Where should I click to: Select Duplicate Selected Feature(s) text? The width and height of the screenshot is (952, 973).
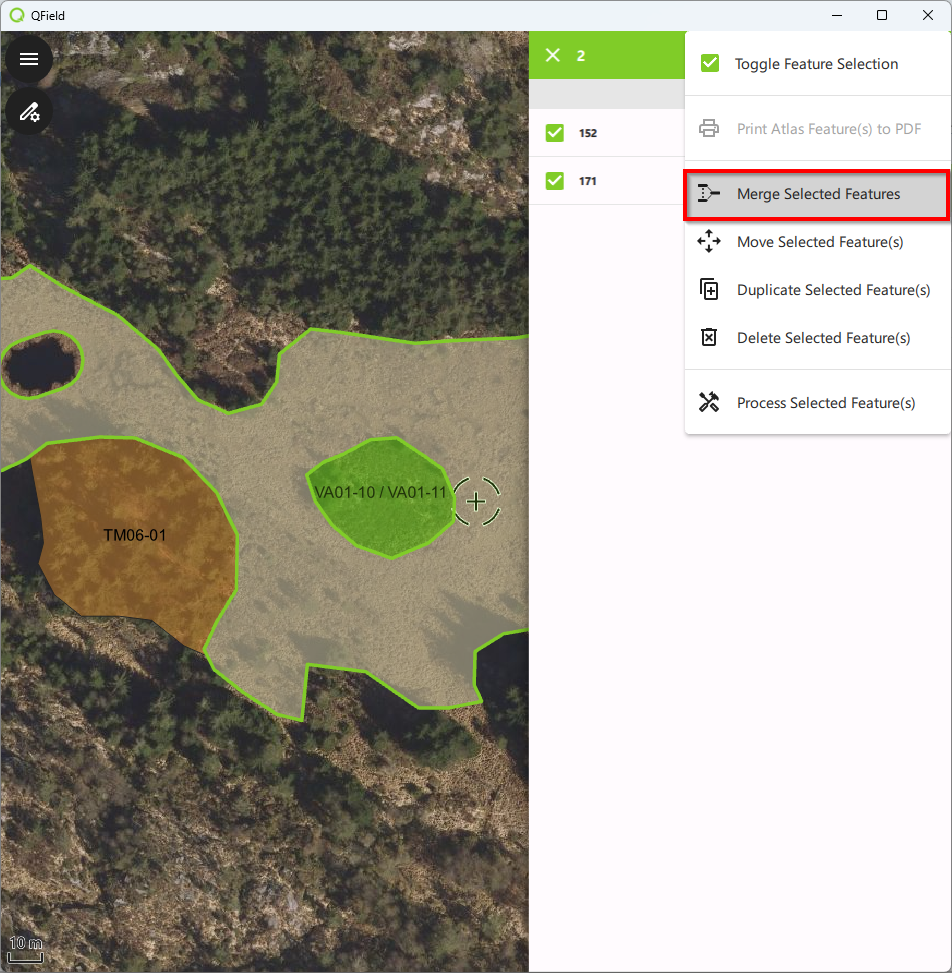833,290
